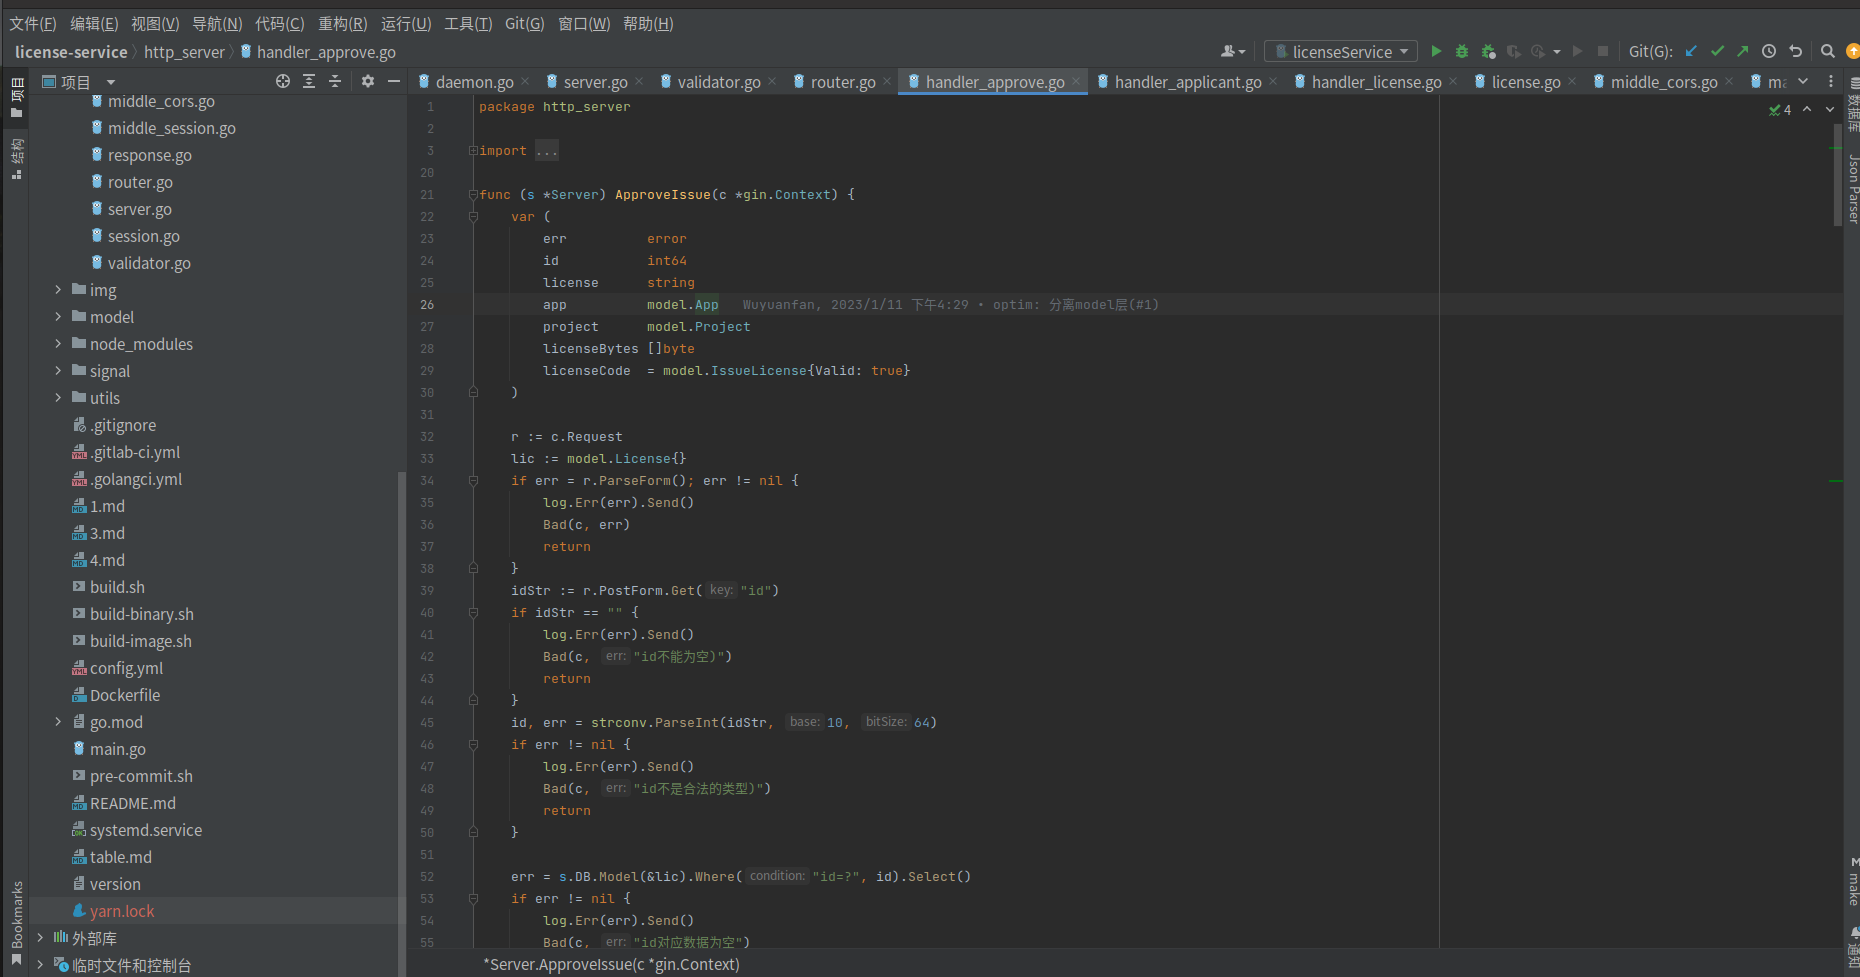The image size is (1860, 977).
Task: Open search everywhere magnifier icon
Action: 1828,51
